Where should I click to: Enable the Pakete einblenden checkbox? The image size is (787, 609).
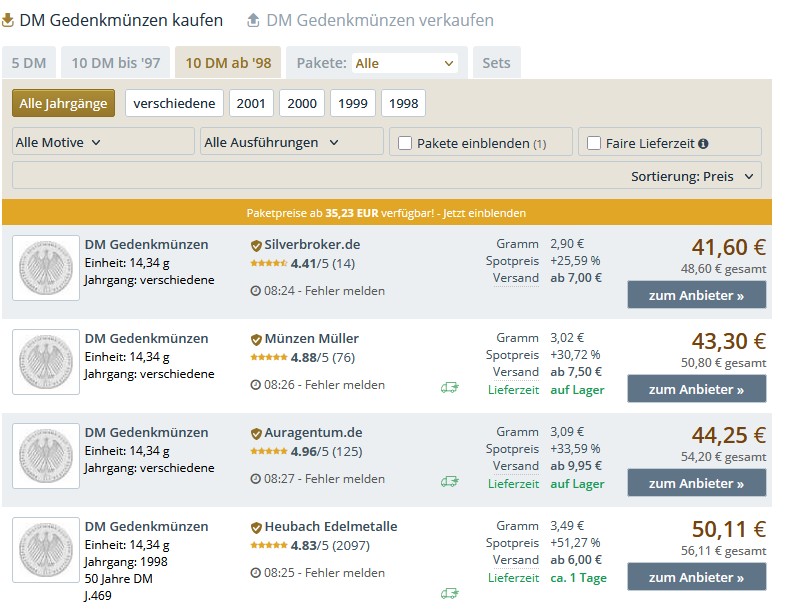coord(405,143)
